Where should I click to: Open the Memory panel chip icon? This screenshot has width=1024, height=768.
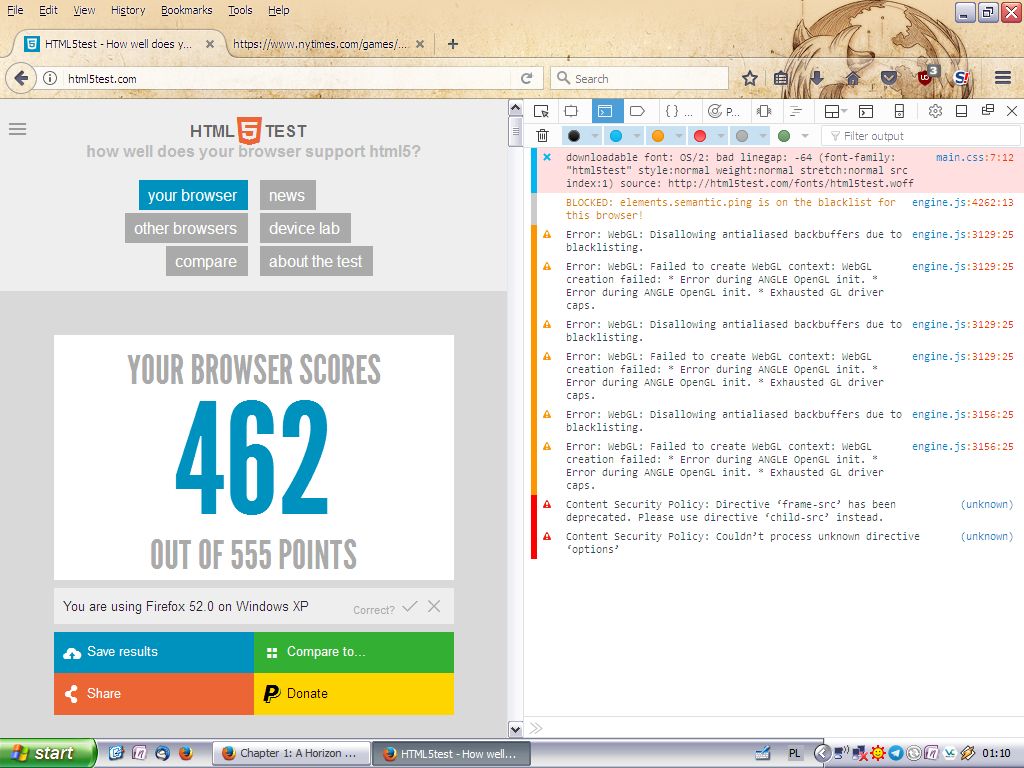[x=764, y=112]
